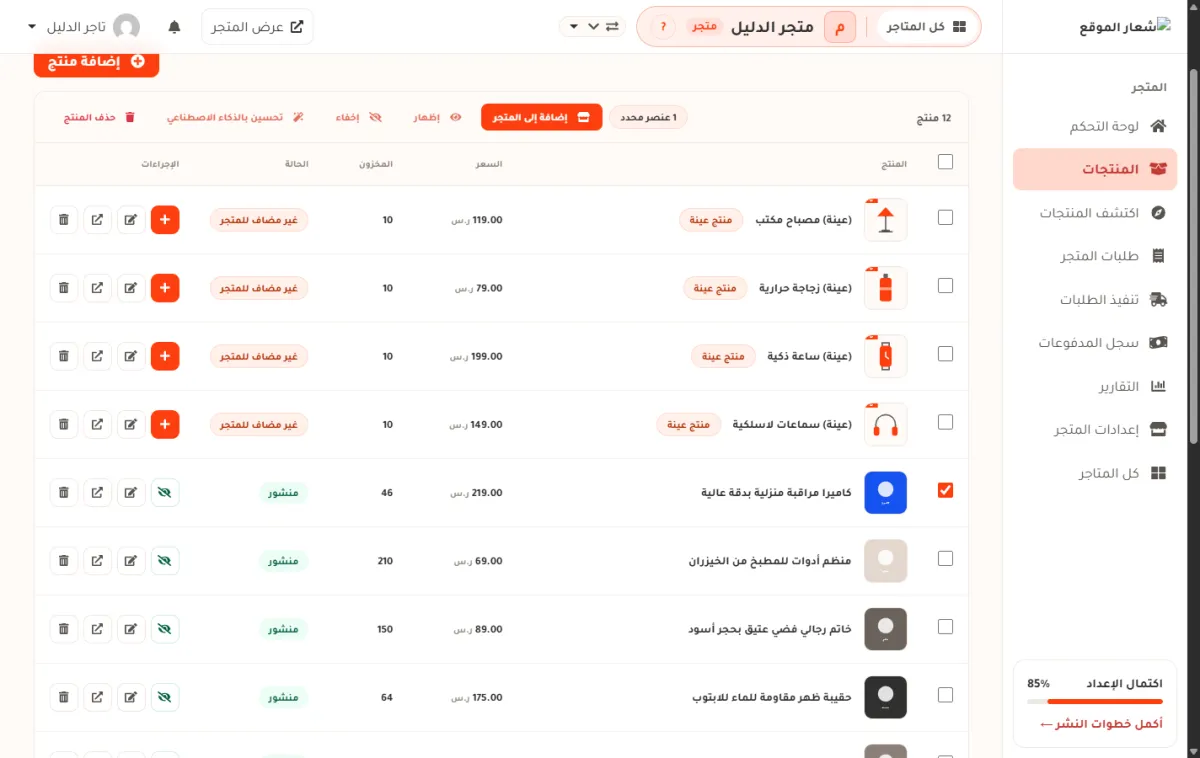Delete the home security camera (كاميرا مراقبة منزلية) product

pyautogui.click(x=64, y=493)
